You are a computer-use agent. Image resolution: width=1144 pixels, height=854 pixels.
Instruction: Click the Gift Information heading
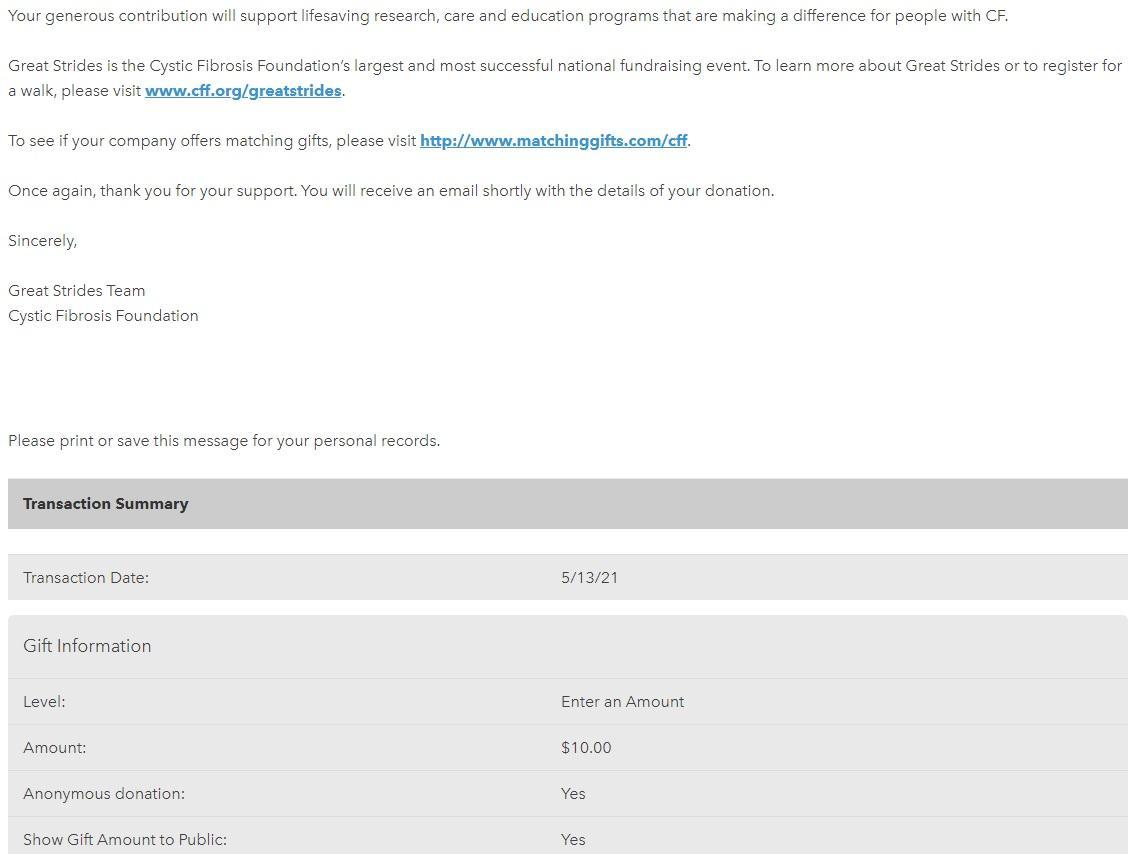87,646
